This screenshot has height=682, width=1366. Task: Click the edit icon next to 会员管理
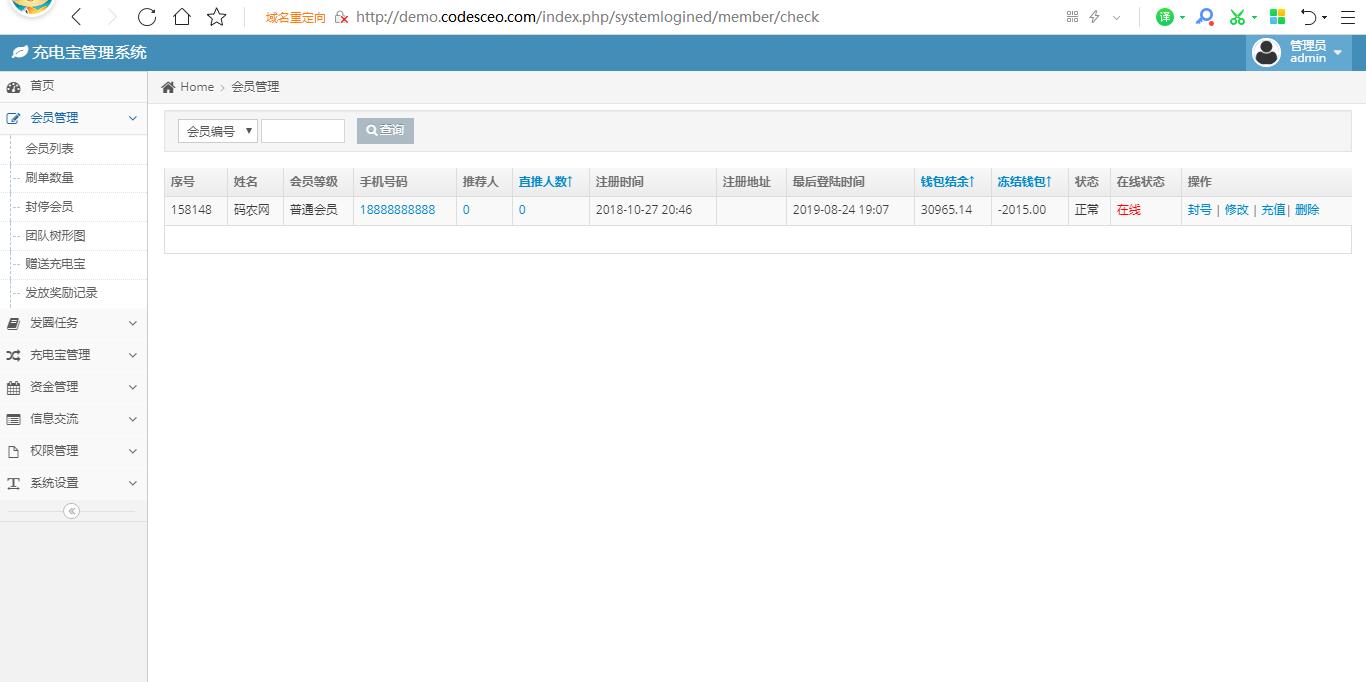(13, 118)
